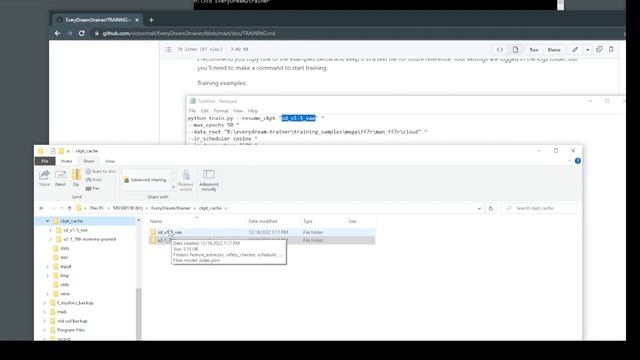Open address bar history dropdown
Screen dimensions: 640x360
[x=479, y=208]
